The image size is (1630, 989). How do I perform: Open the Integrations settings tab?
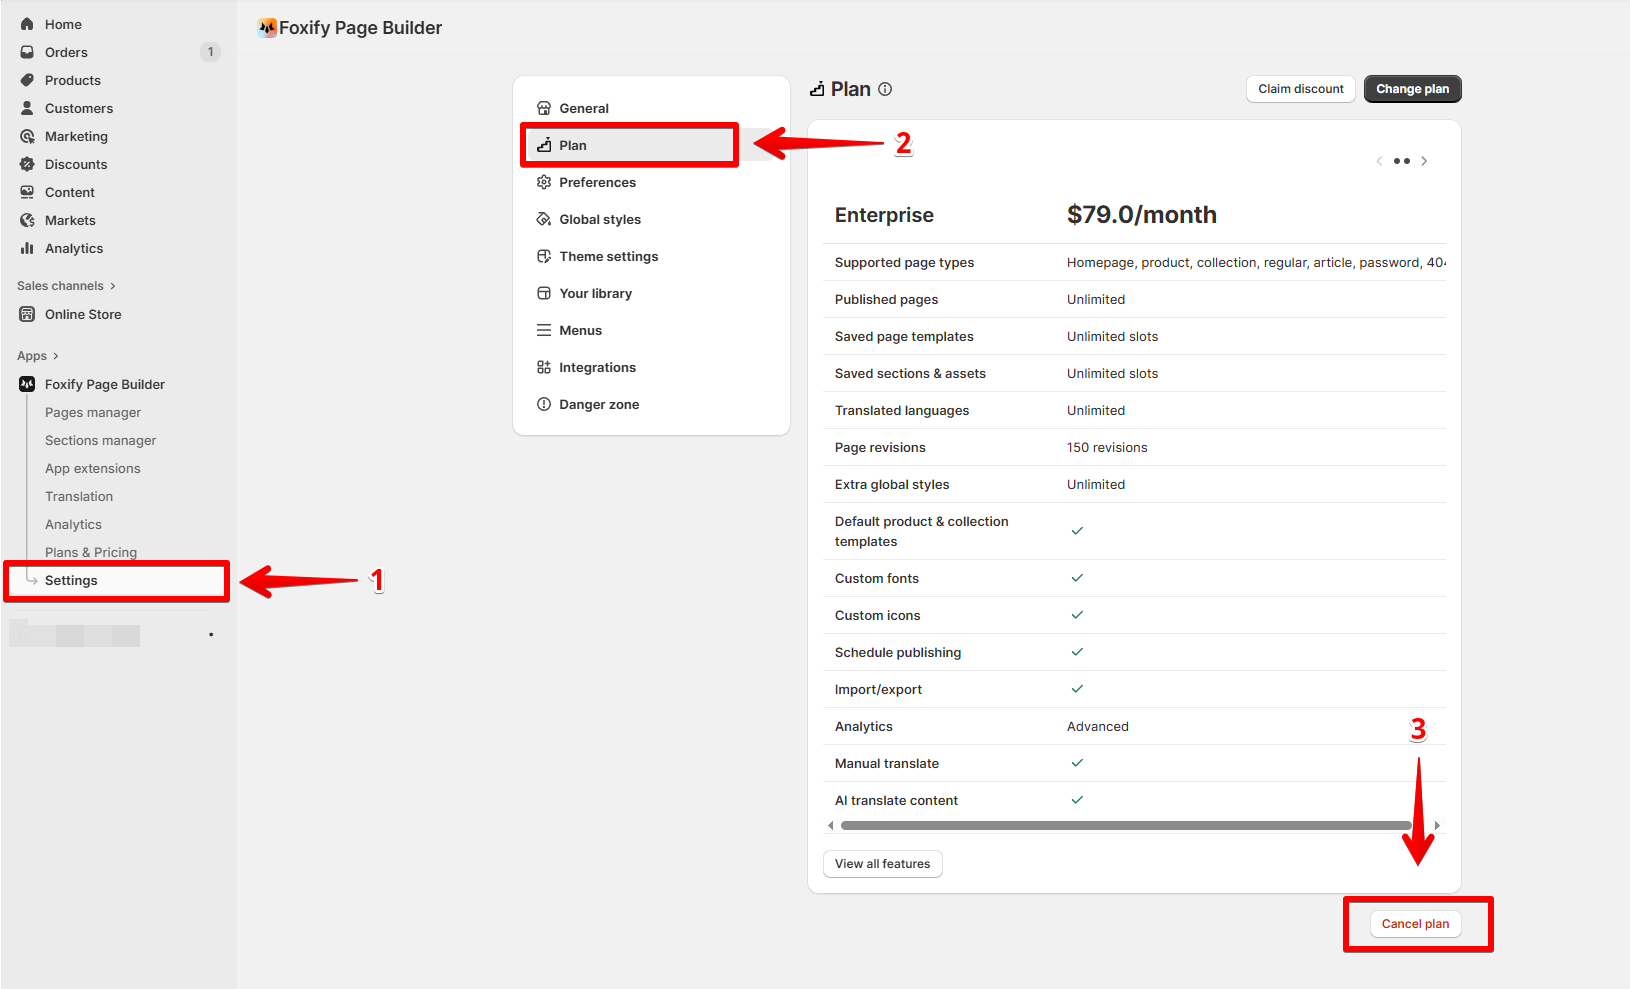pos(651,367)
